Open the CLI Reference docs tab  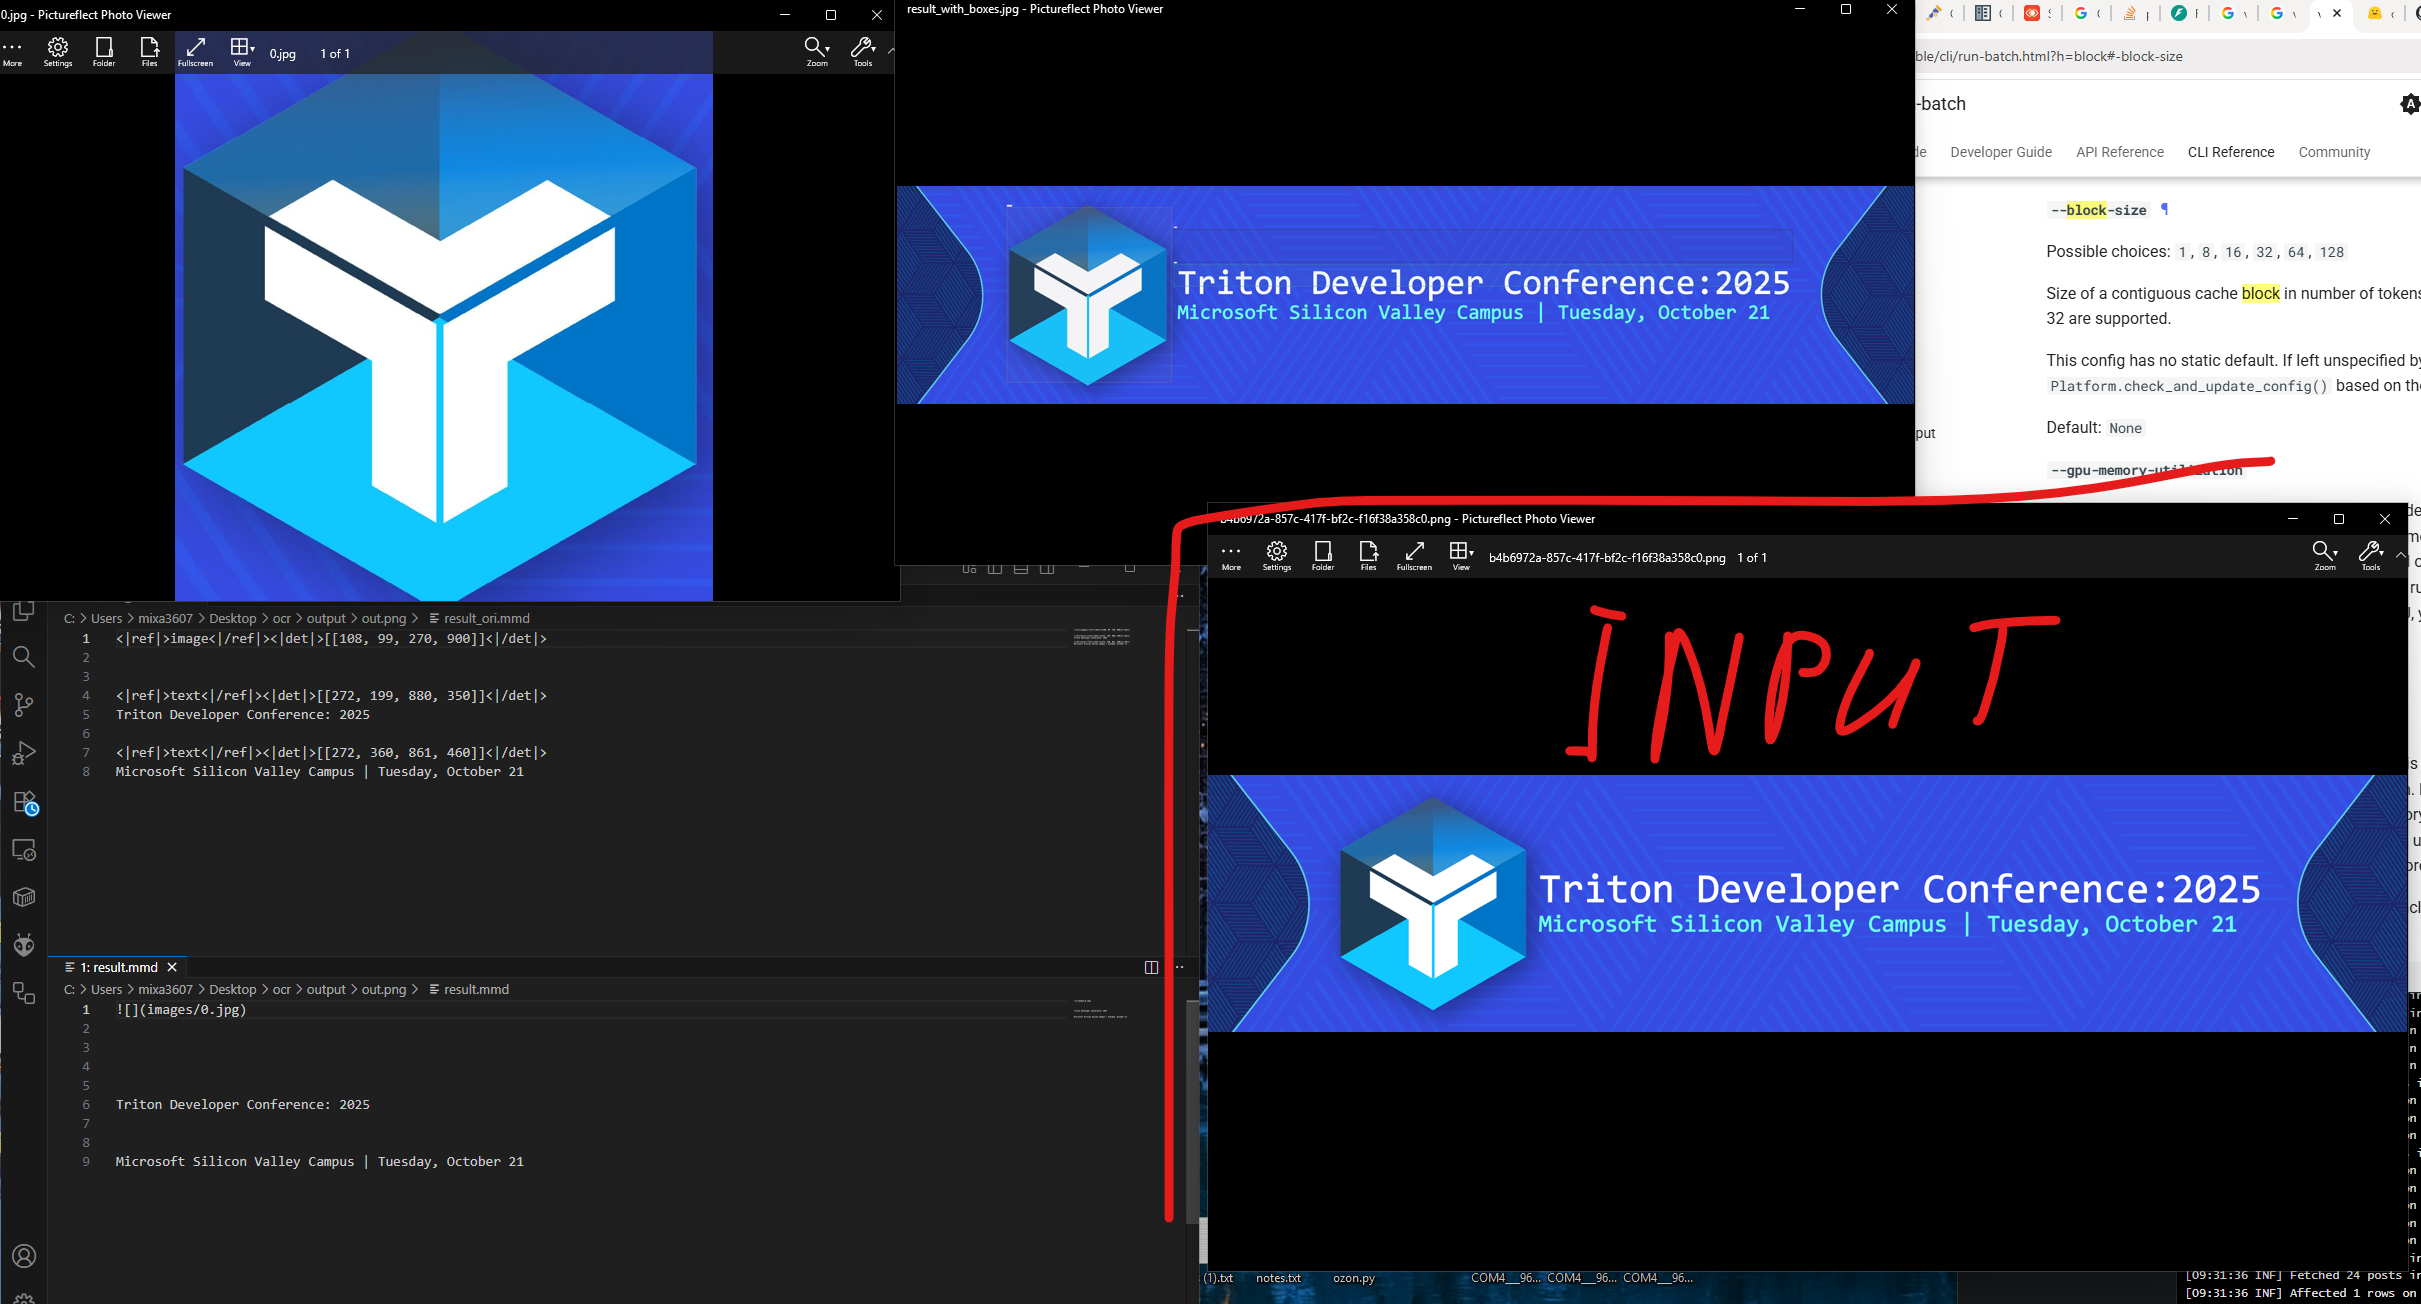coord(2230,152)
